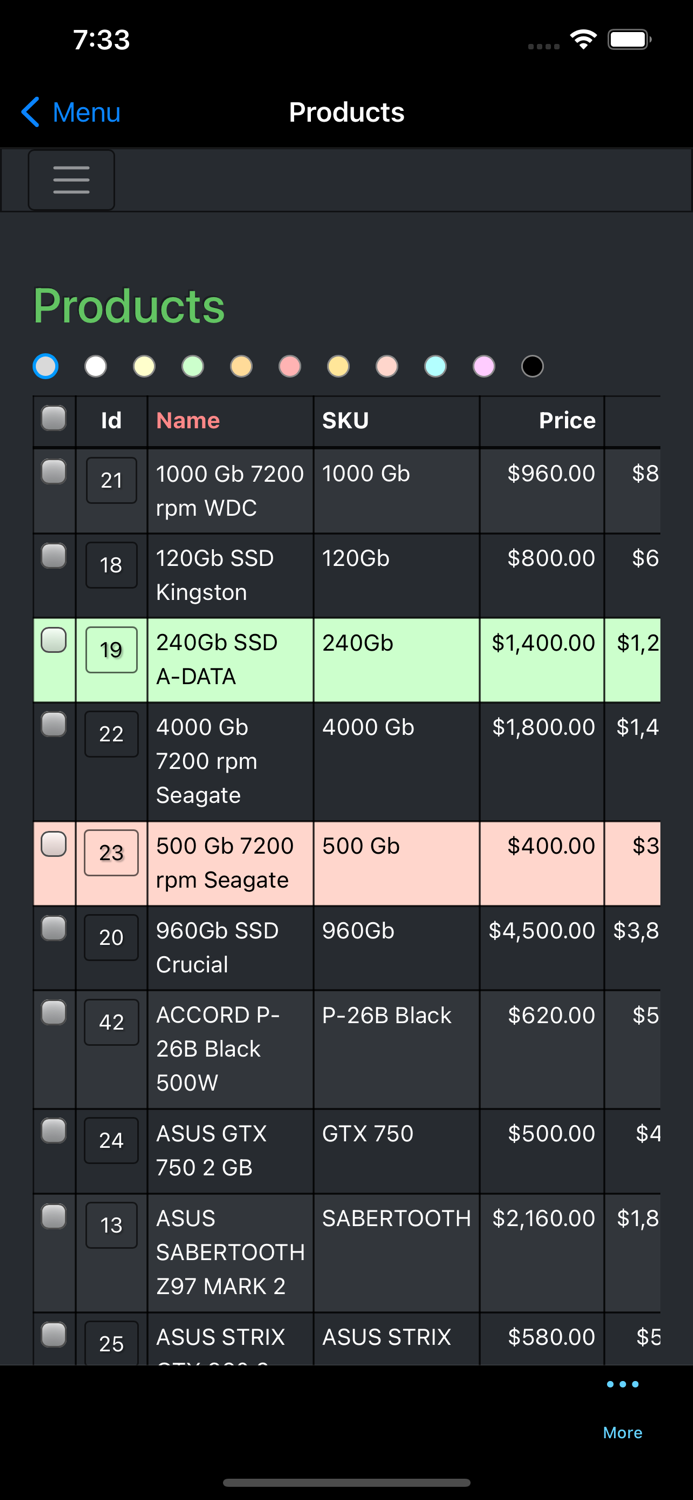693x1500 pixels.
Task: Check the 1000 Gb WDC row checkbox
Action: pyautogui.click(x=53, y=471)
